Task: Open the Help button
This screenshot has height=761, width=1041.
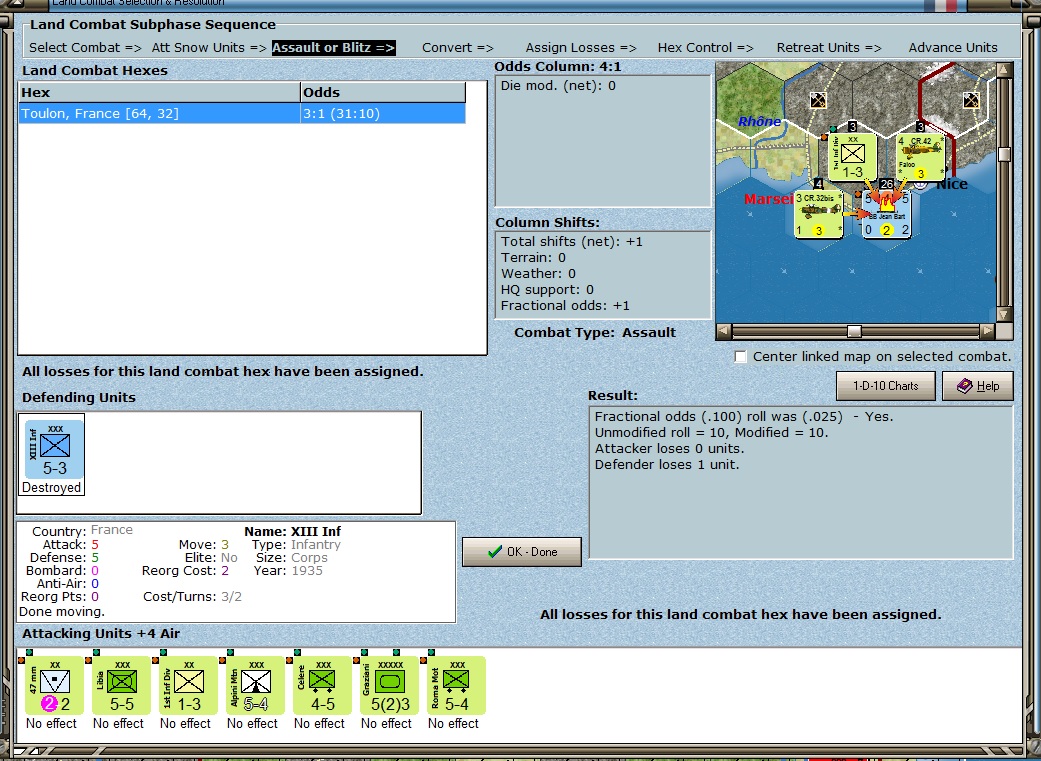Action: click(x=978, y=386)
